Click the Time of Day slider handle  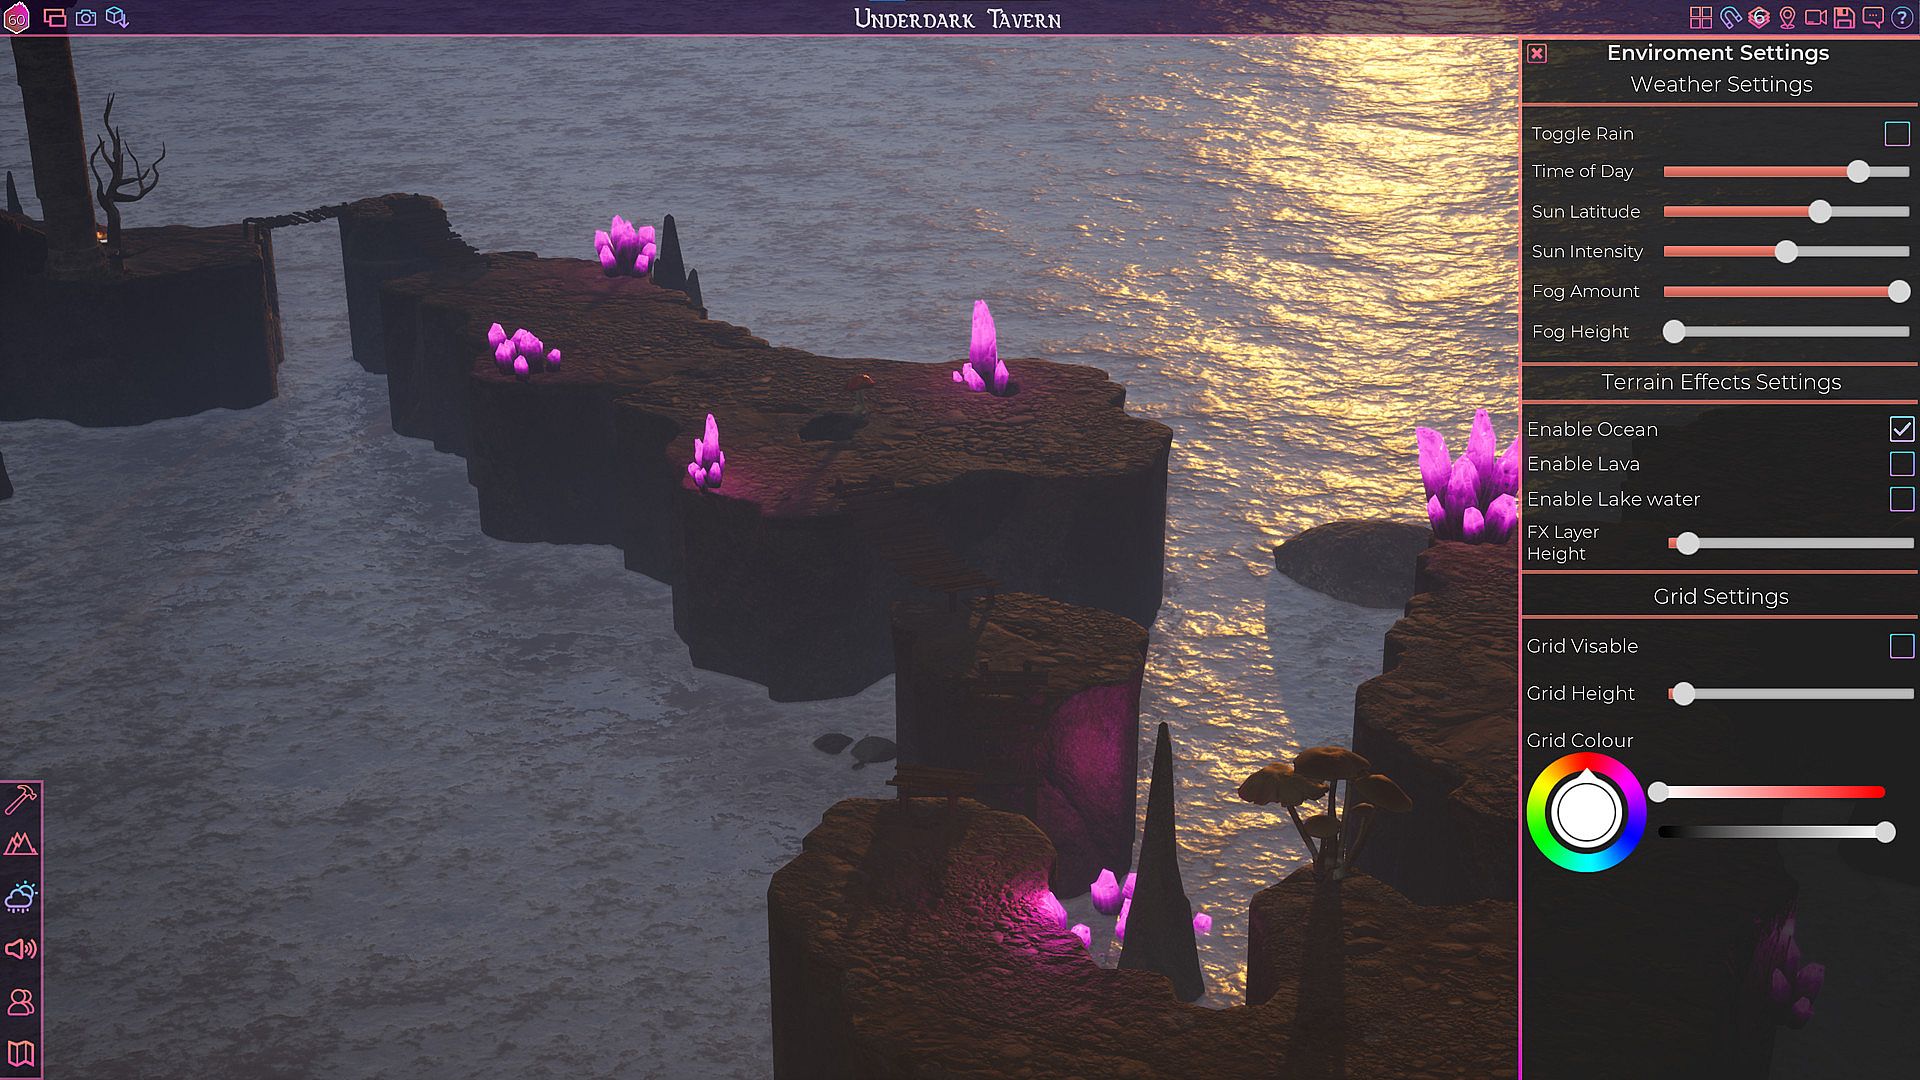[x=1858, y=171]
